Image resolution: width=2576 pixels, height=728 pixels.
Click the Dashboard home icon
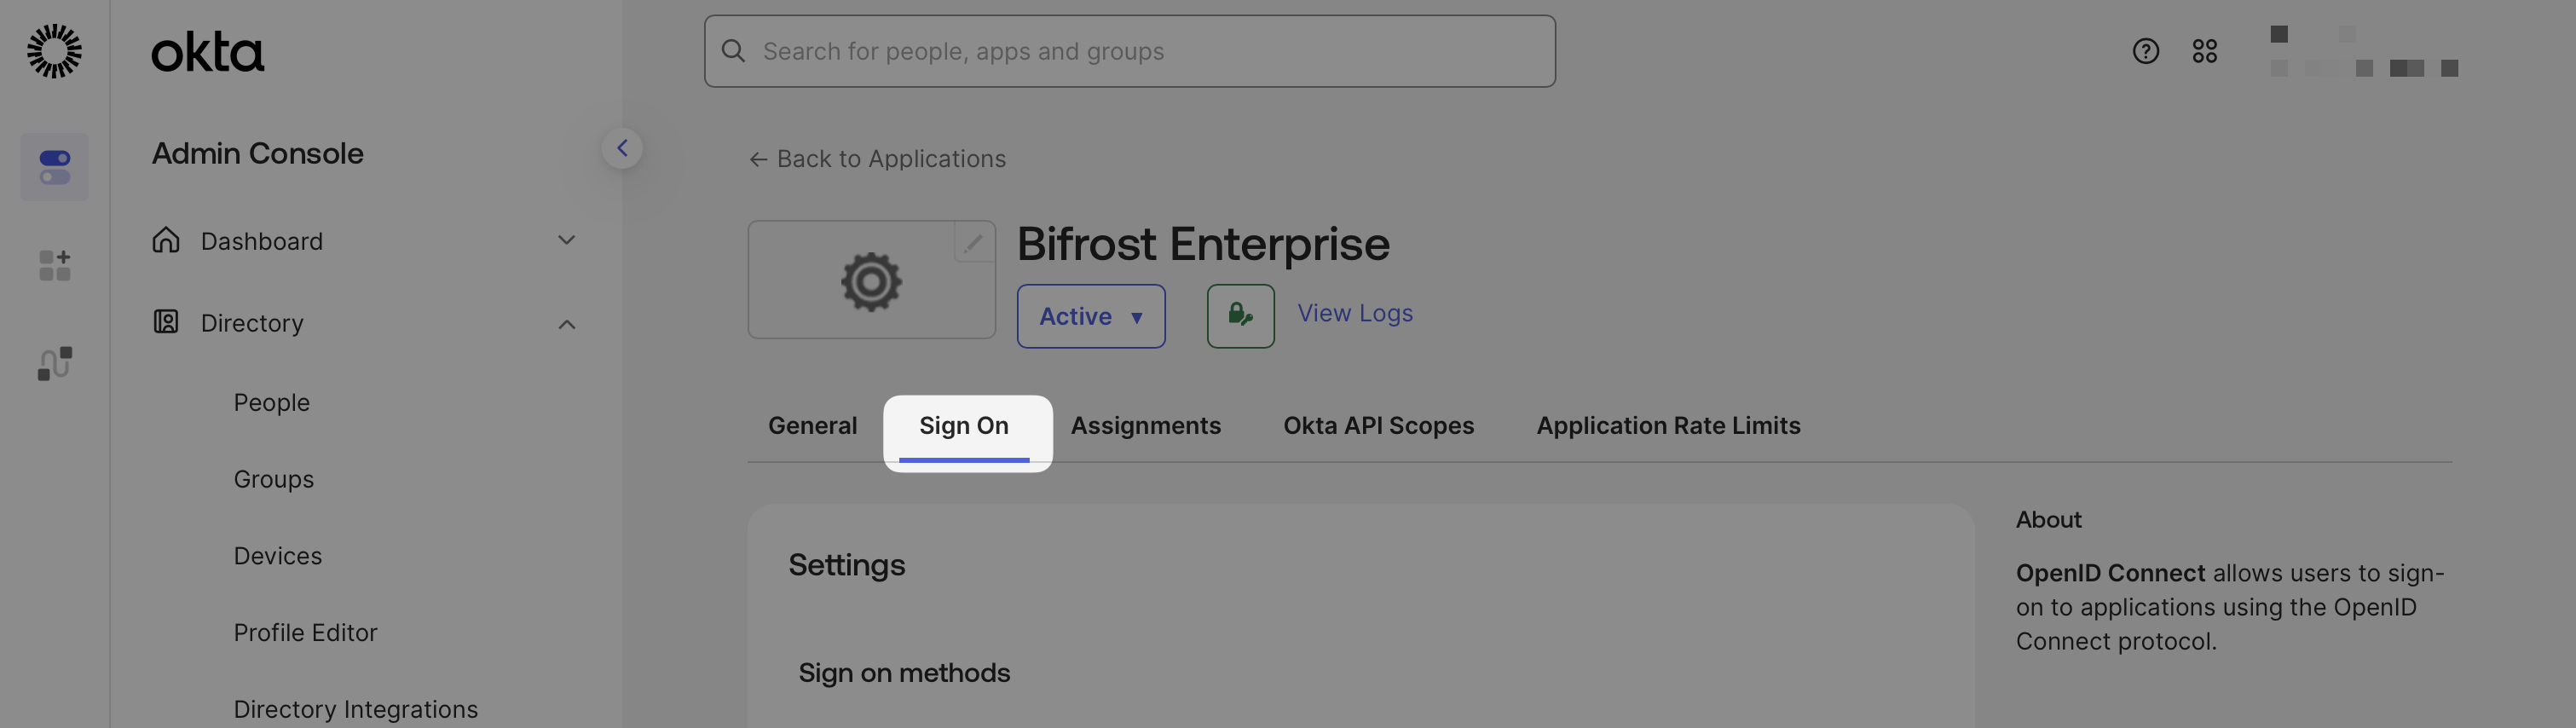[166, 240]
